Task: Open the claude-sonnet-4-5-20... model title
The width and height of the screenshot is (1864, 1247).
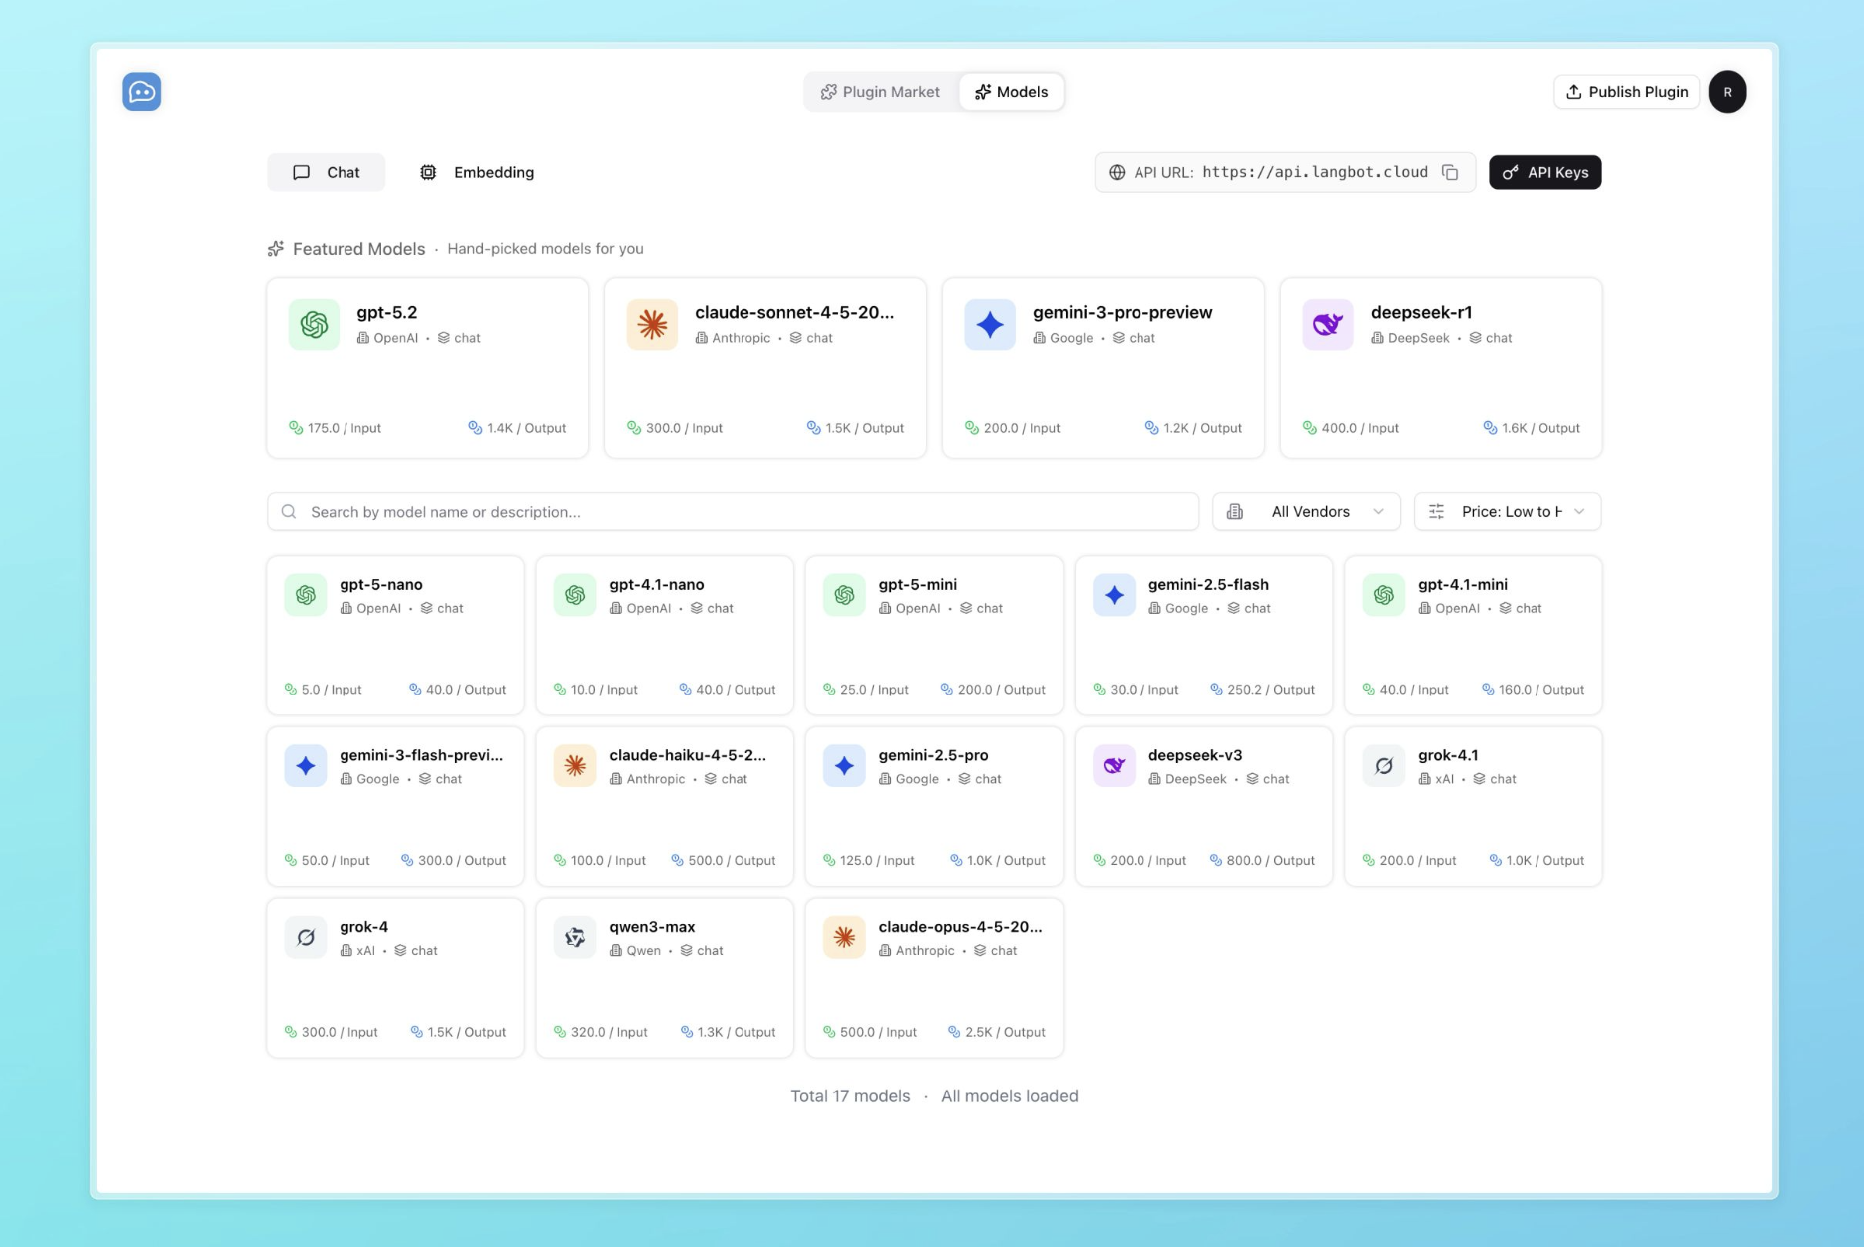Action: point(795,312)
